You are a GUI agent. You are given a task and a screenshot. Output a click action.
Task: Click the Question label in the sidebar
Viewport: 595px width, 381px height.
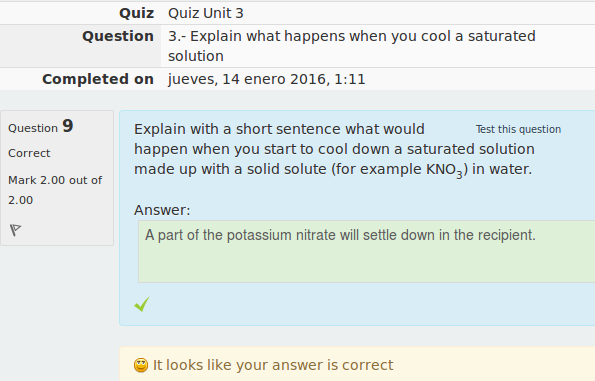coord(33,129)
